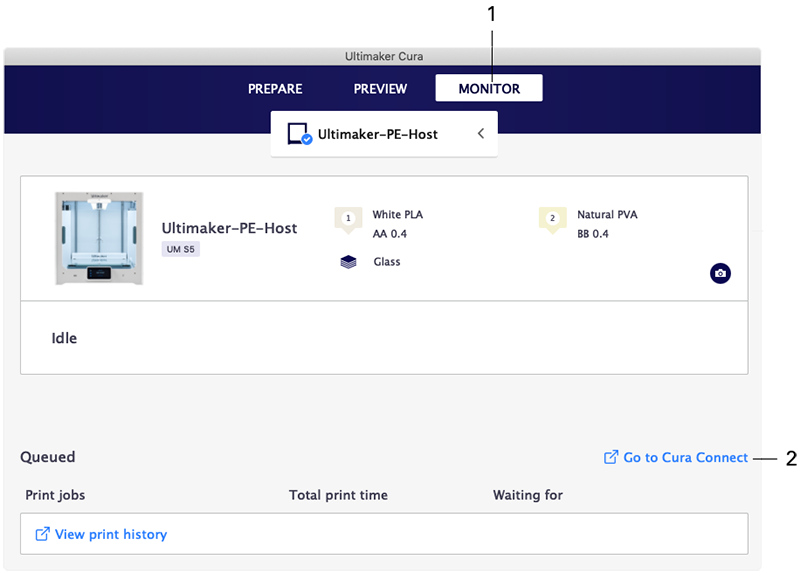The height and width of the screenshot is (573, 800).
Task: Open the View print history link
Action: coord(110,534)
